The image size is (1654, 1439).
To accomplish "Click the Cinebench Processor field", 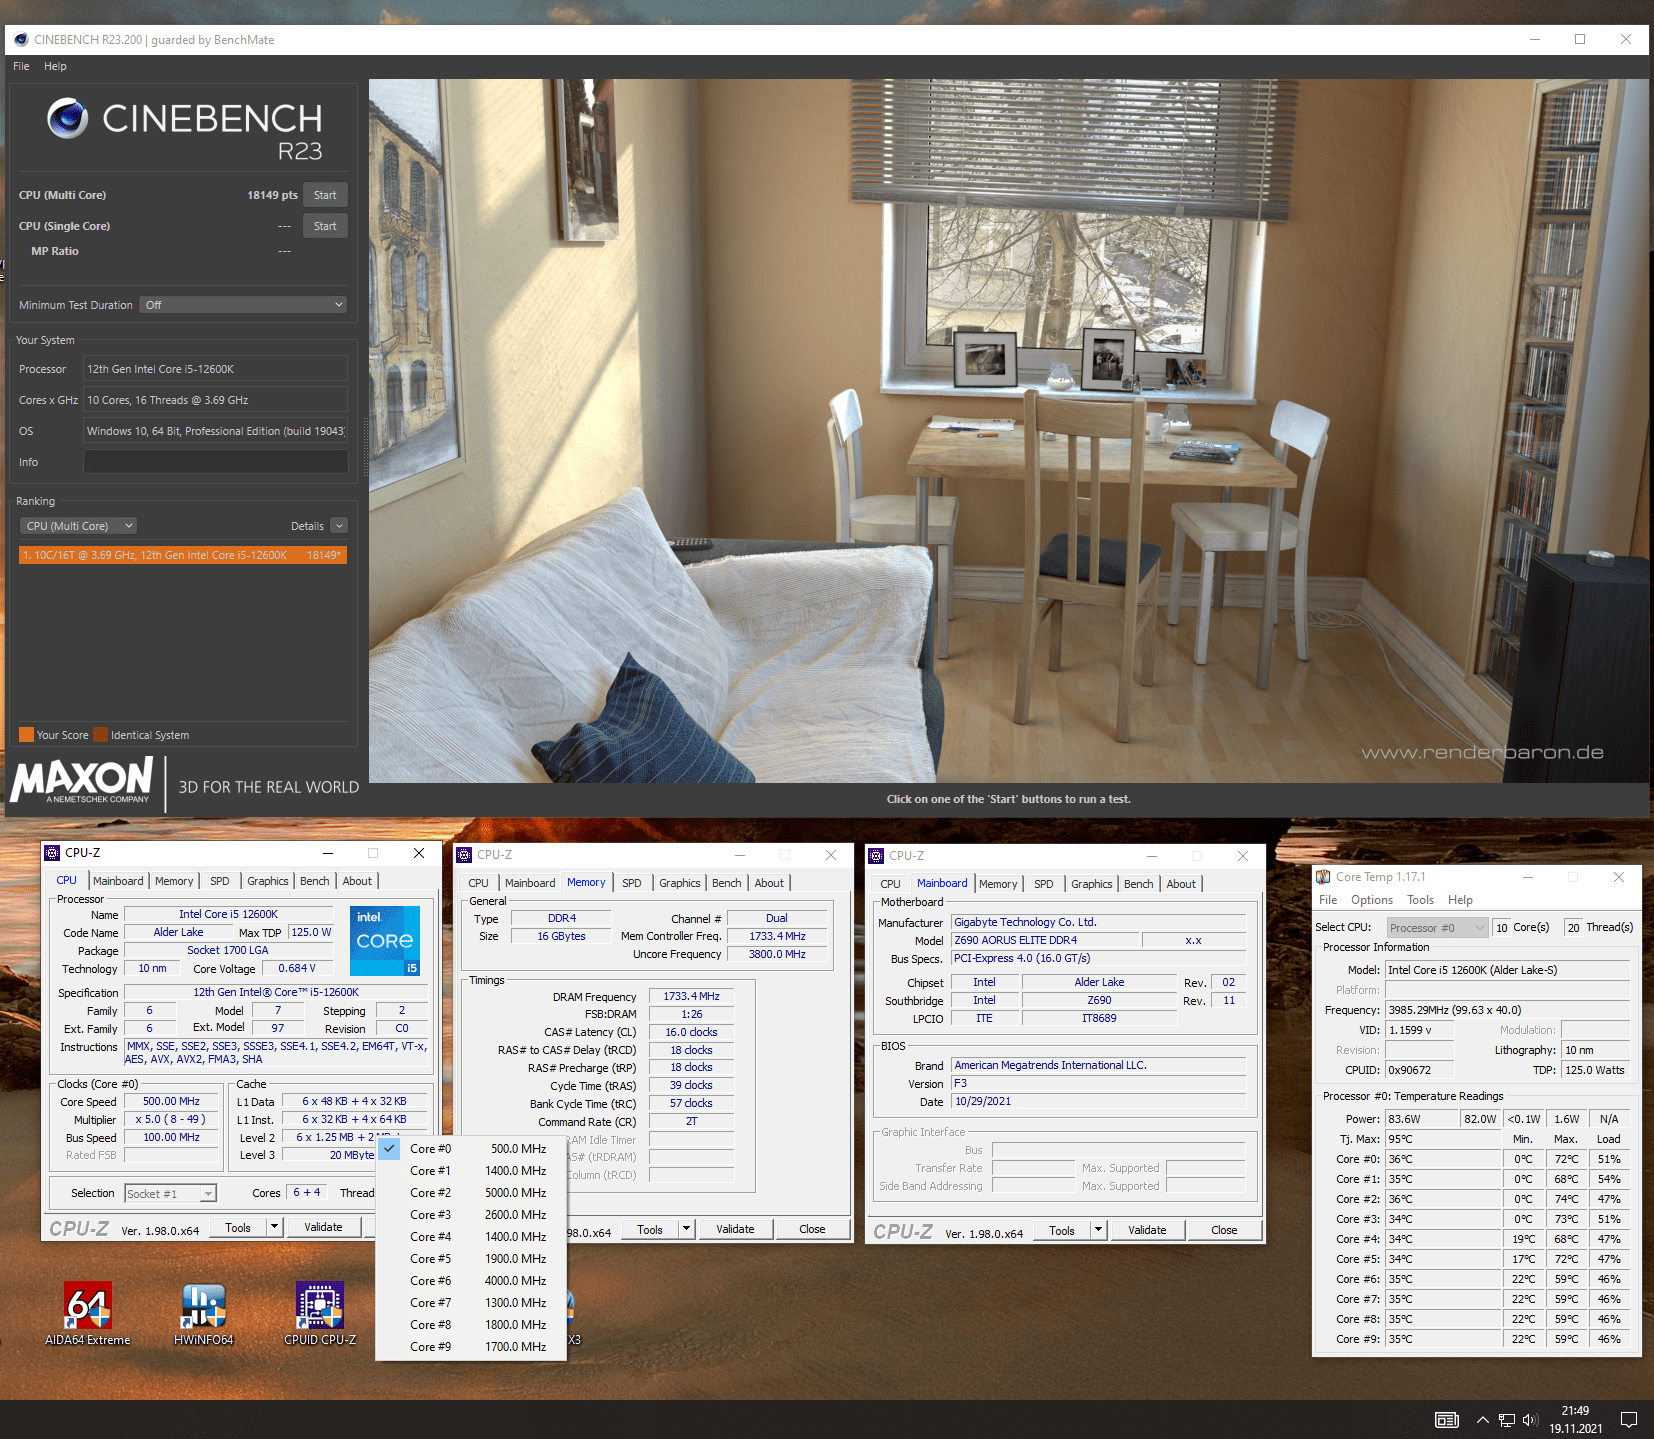I will coord(215,369).
